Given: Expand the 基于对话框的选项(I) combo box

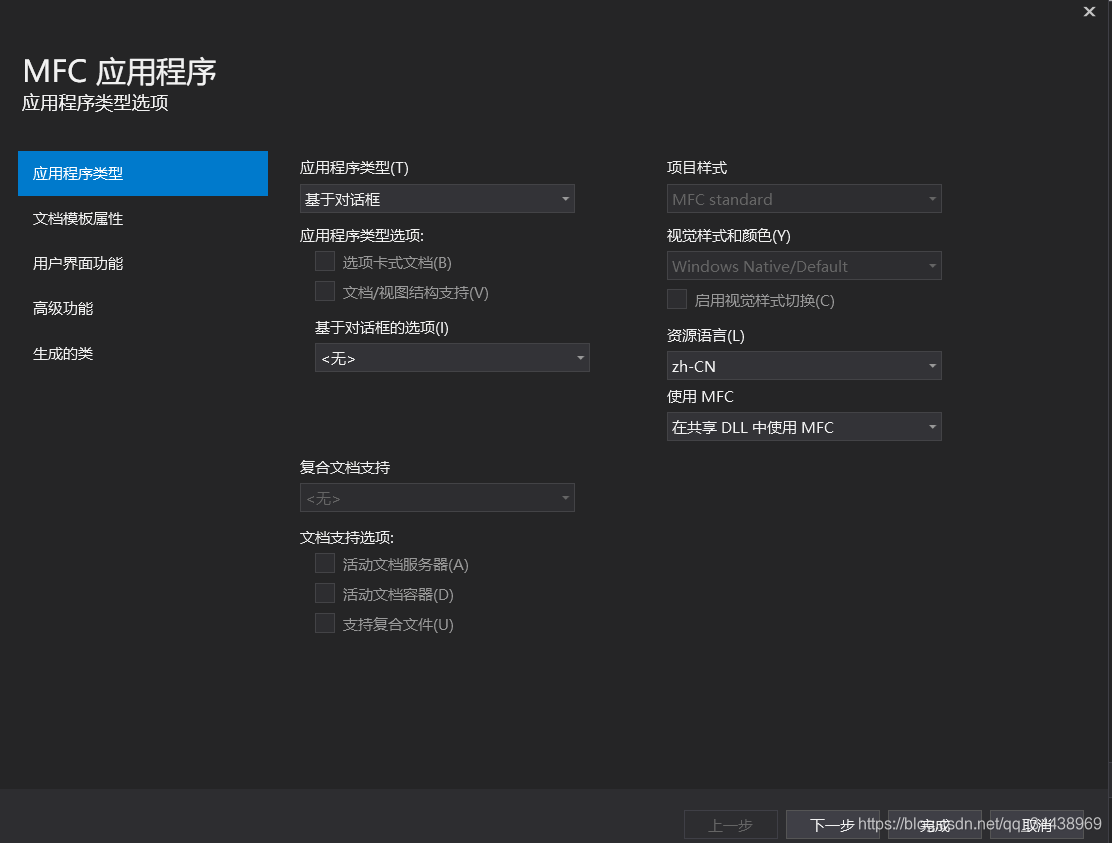Looking at the screenshot, I should 452,357.
